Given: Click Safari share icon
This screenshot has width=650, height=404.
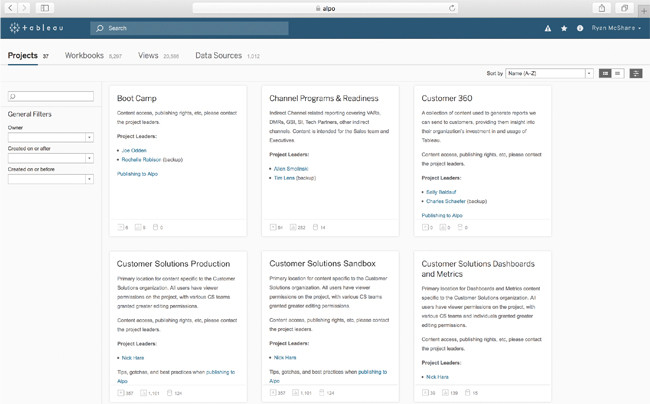Looking at the screenshot, I should click(x=599, y=8).
